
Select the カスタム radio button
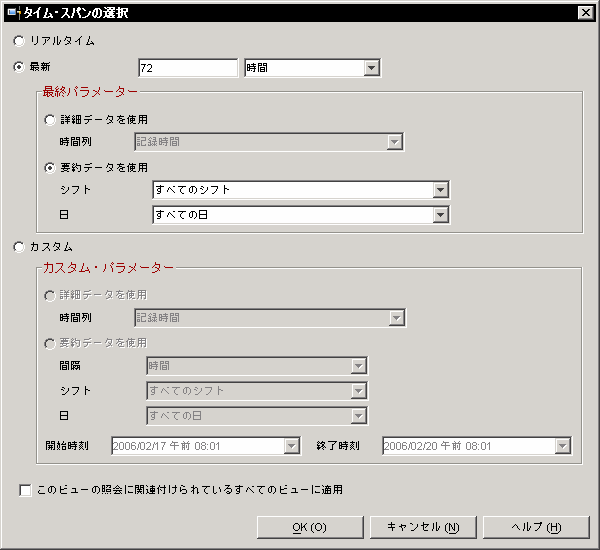point(20,246)
